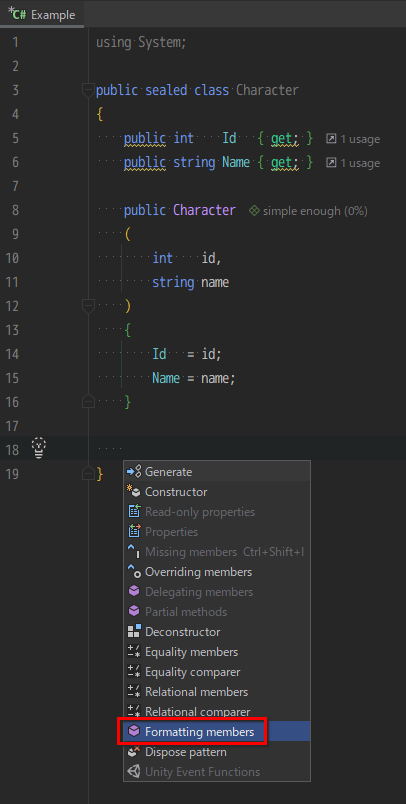
Task: Click the Relational comparer icon
Action: (x=134, y=712)
